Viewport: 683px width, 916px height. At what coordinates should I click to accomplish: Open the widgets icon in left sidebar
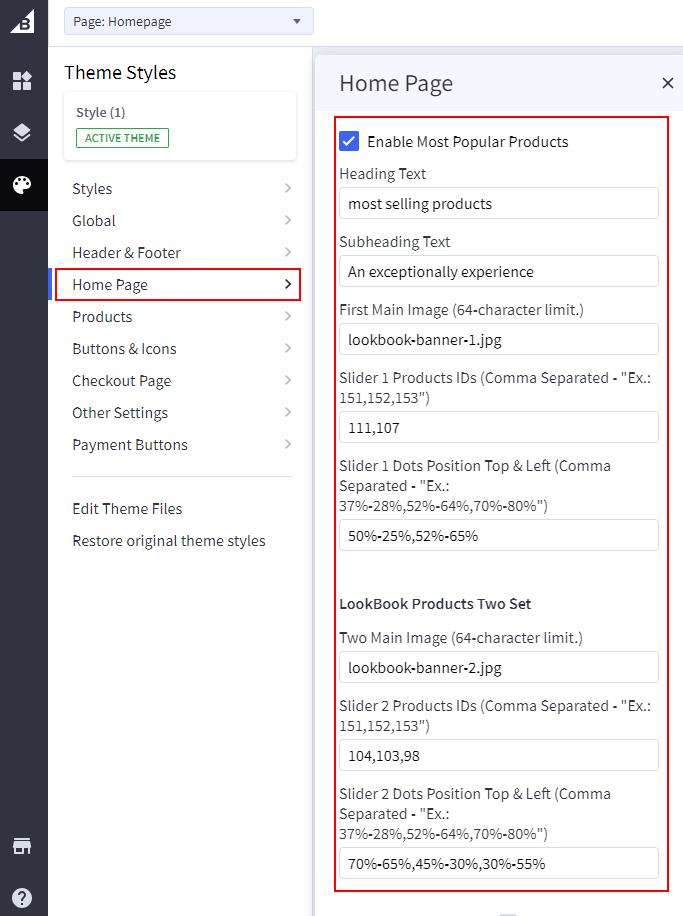pyautogui.click(x=22, y=81)
